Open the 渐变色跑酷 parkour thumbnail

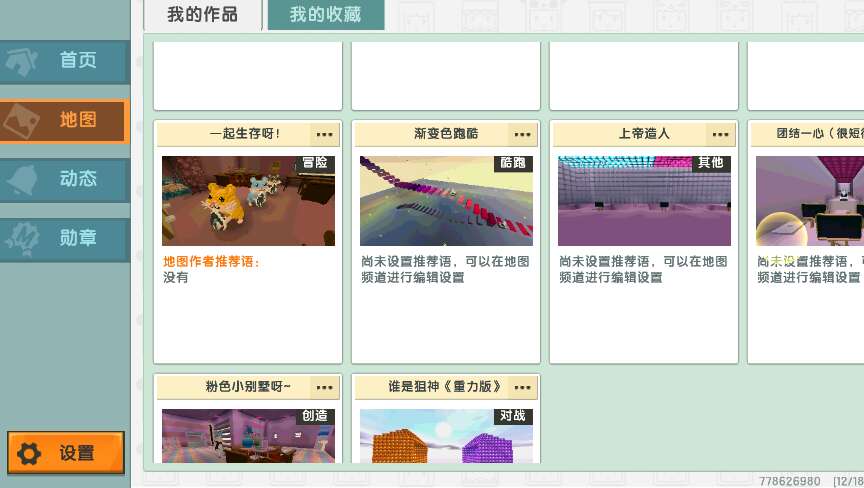(446, 201)
